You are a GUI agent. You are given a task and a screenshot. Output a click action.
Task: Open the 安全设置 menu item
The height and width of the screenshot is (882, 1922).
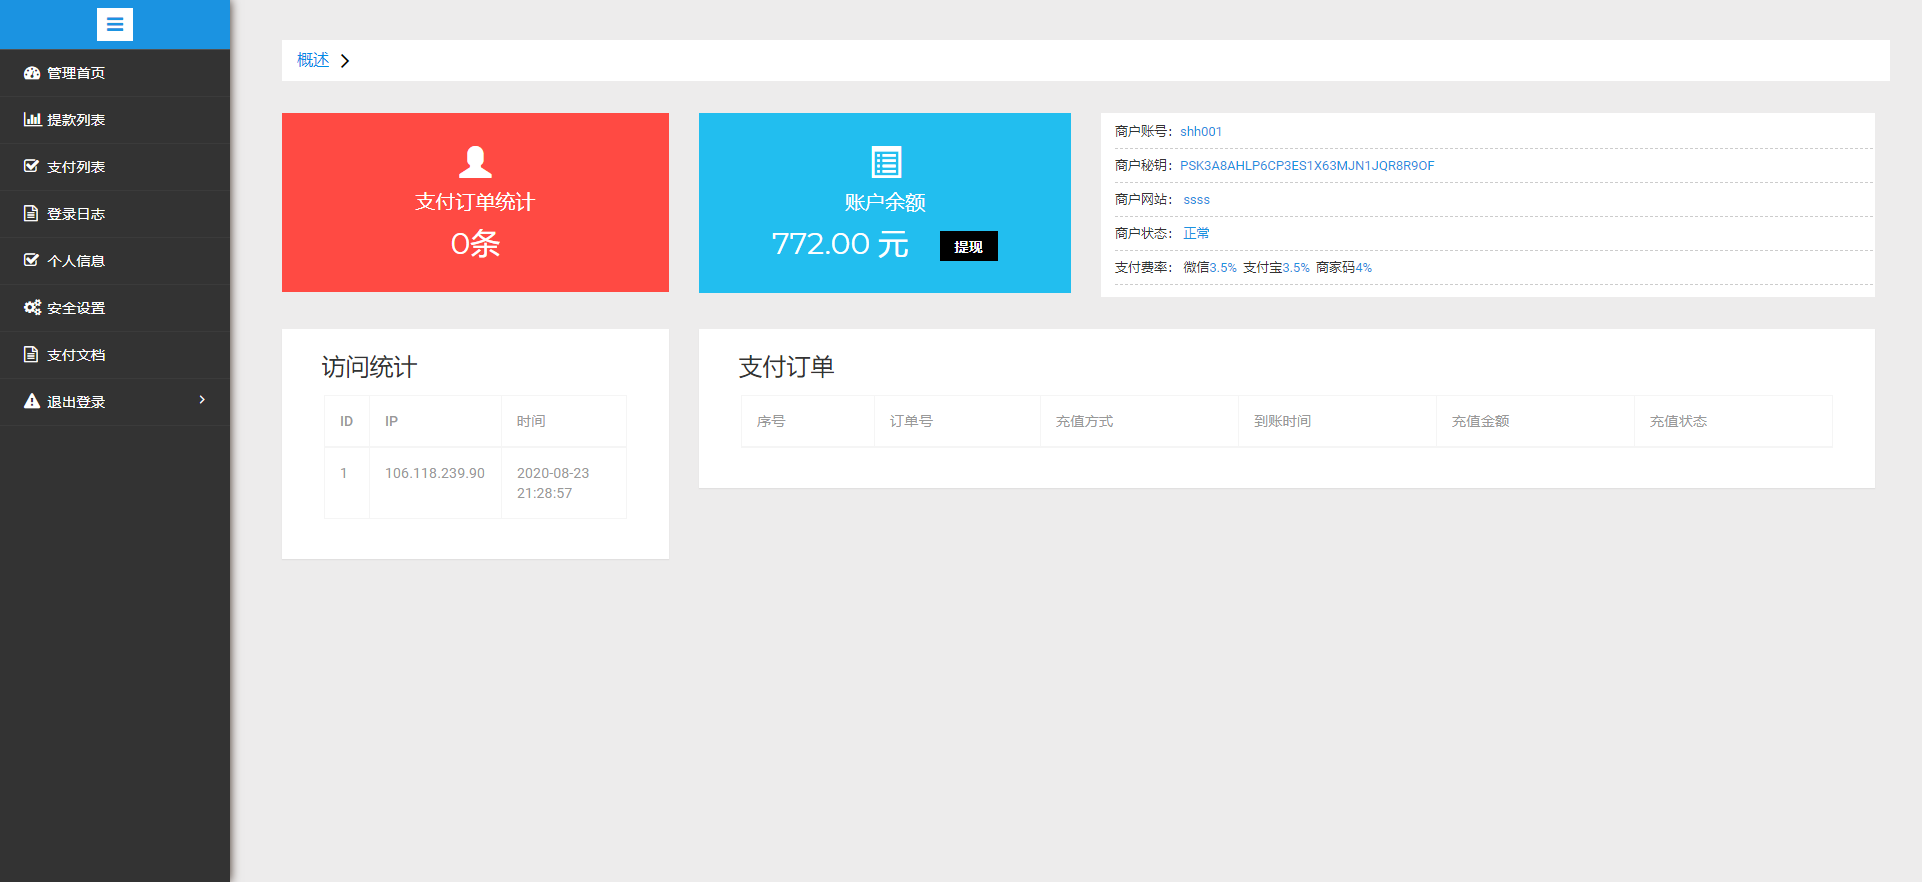pos(115,308)
